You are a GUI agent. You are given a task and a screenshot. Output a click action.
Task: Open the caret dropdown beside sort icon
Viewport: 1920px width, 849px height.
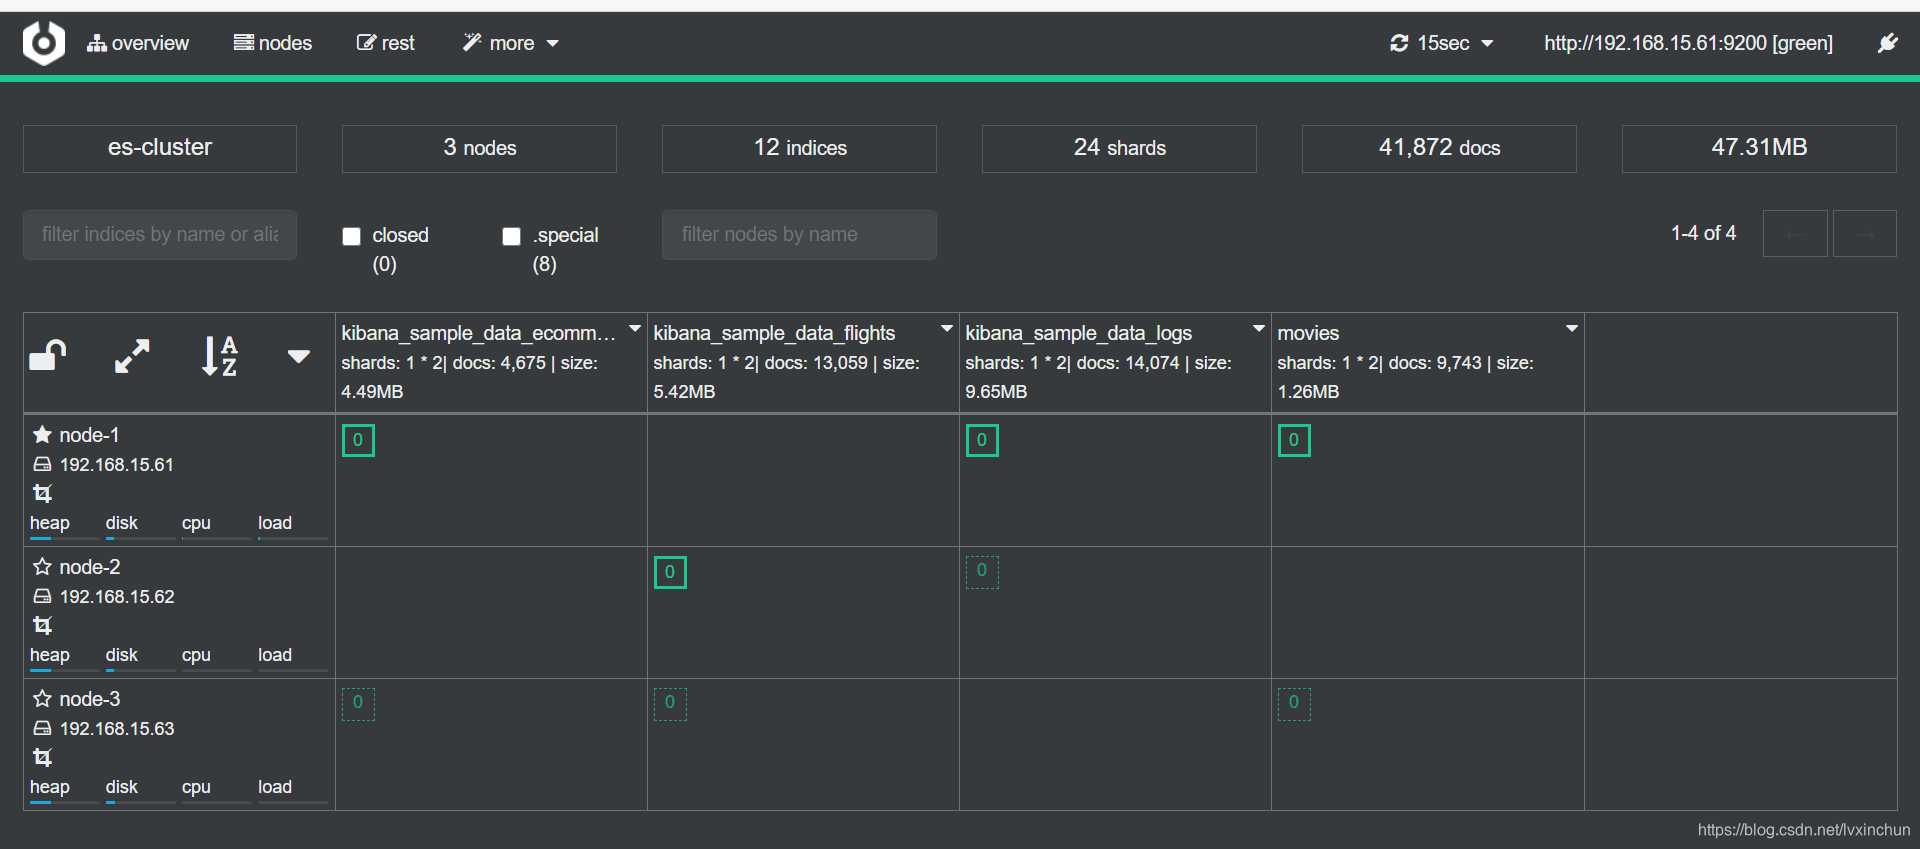(x=298, y=356)
